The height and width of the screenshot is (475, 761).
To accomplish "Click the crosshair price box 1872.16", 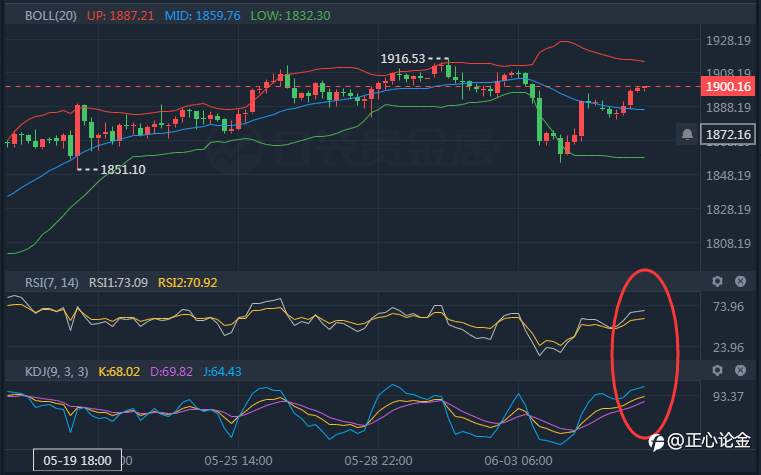I will [x=728, y=134].
